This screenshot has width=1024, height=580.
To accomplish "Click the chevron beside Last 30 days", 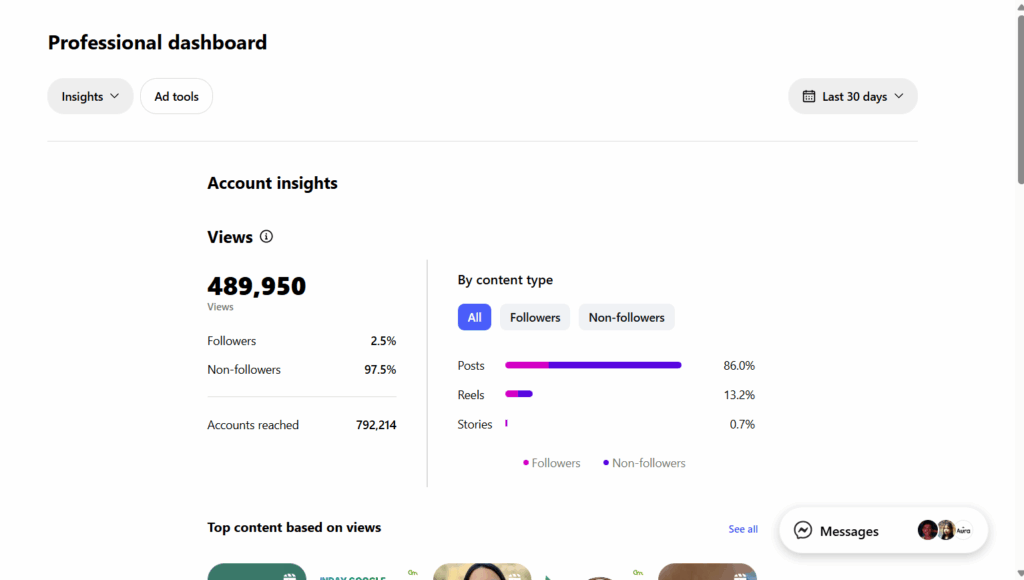I will 899,97.
